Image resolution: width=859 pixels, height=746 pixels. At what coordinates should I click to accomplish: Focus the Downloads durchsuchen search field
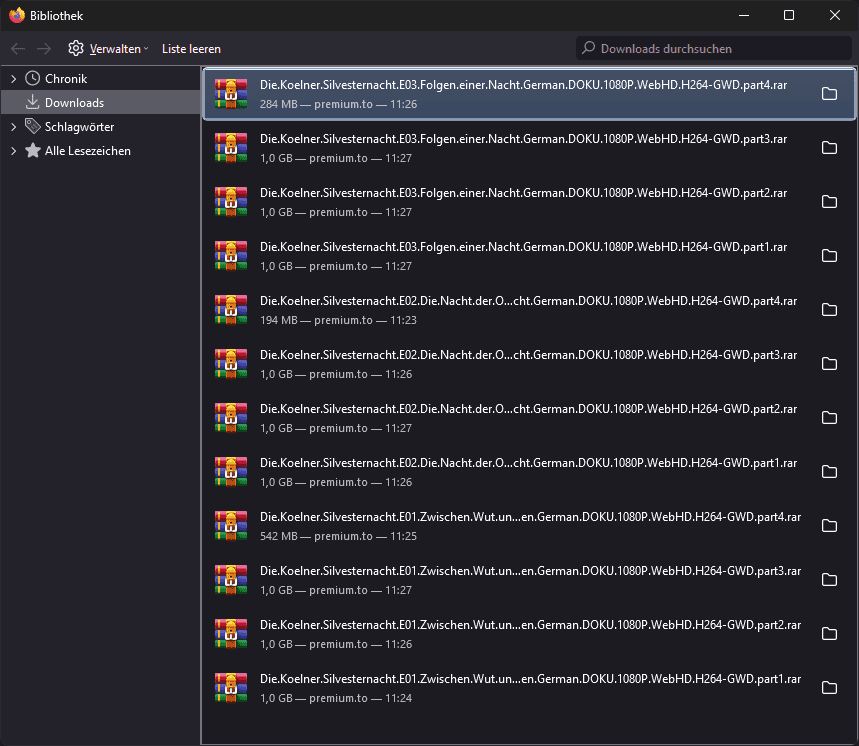point(713,48)
